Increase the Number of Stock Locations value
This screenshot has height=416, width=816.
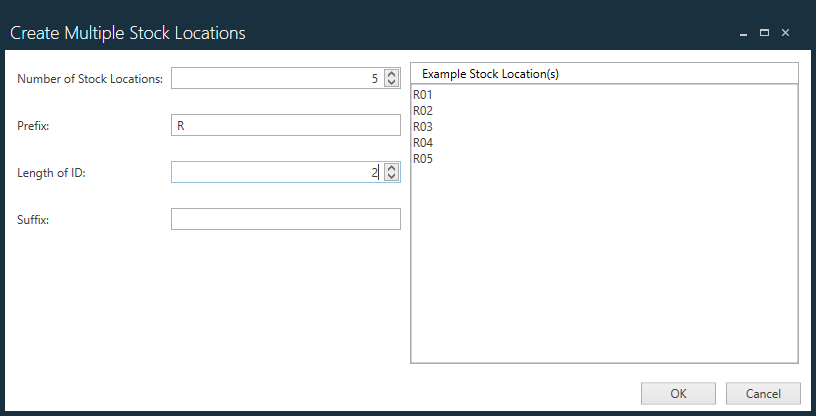pos(391,74)
